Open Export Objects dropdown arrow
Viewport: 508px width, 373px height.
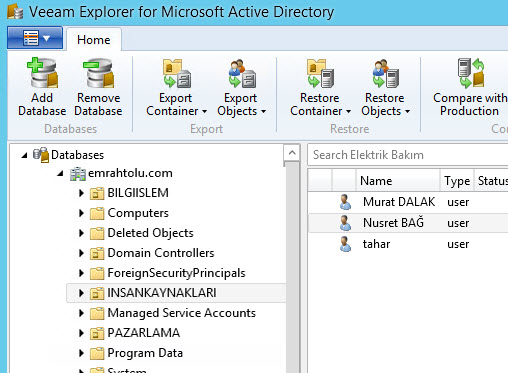263,111
